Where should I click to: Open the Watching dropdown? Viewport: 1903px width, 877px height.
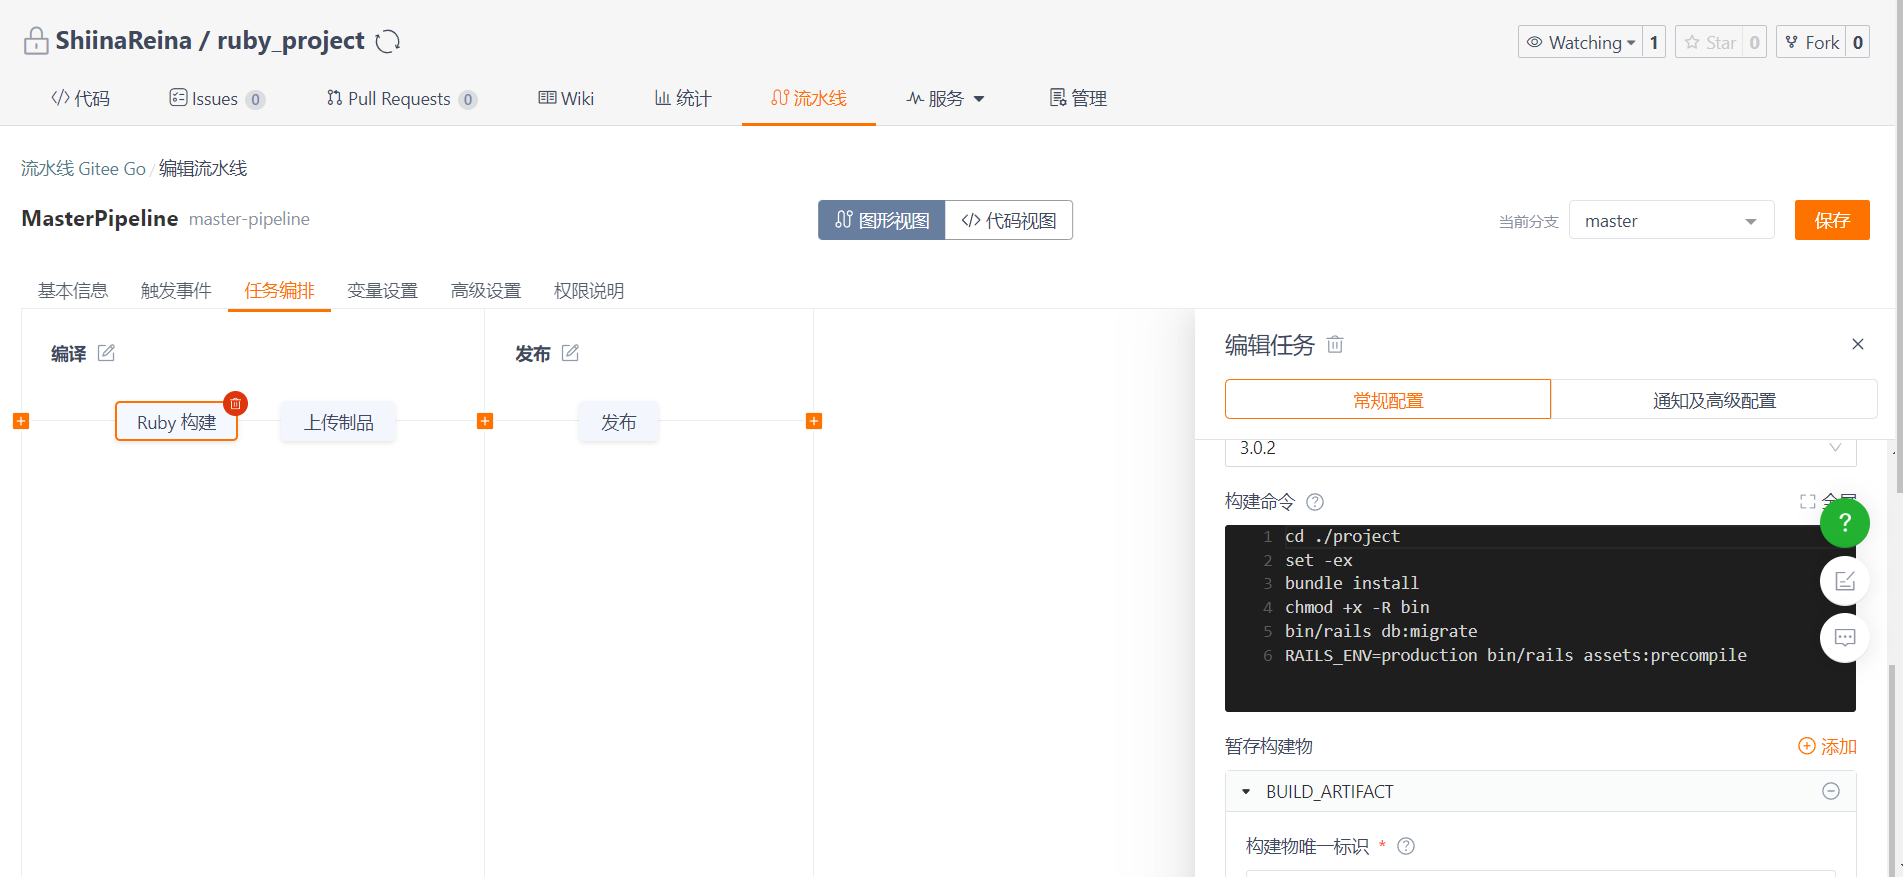pos(1580,42)
